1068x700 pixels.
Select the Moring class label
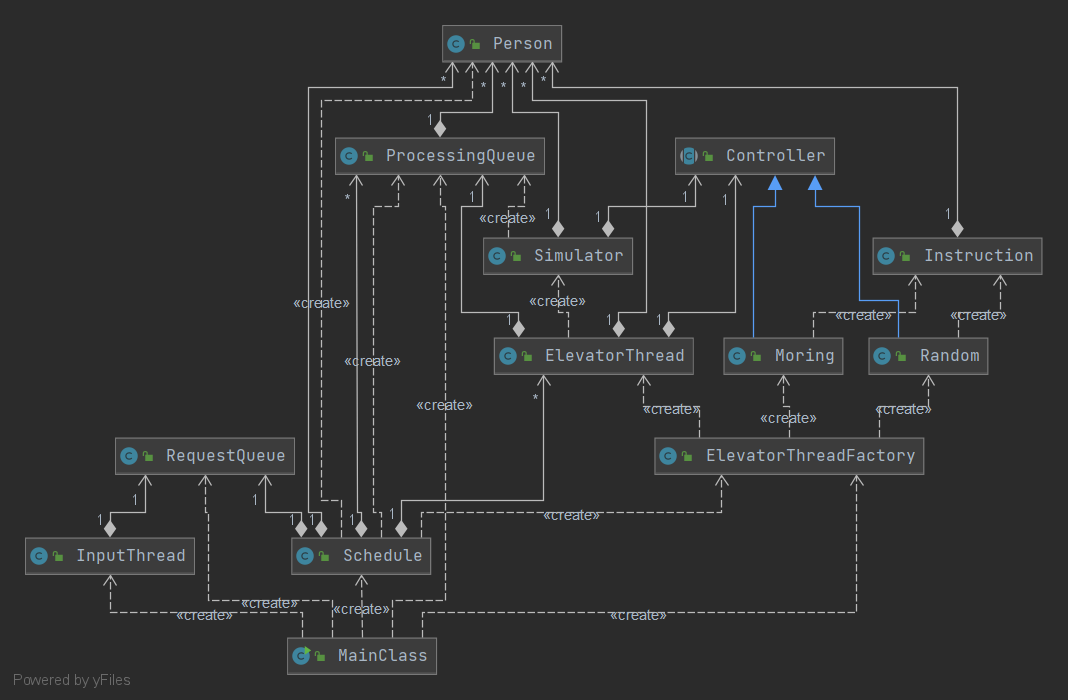[x=804, y=356]
